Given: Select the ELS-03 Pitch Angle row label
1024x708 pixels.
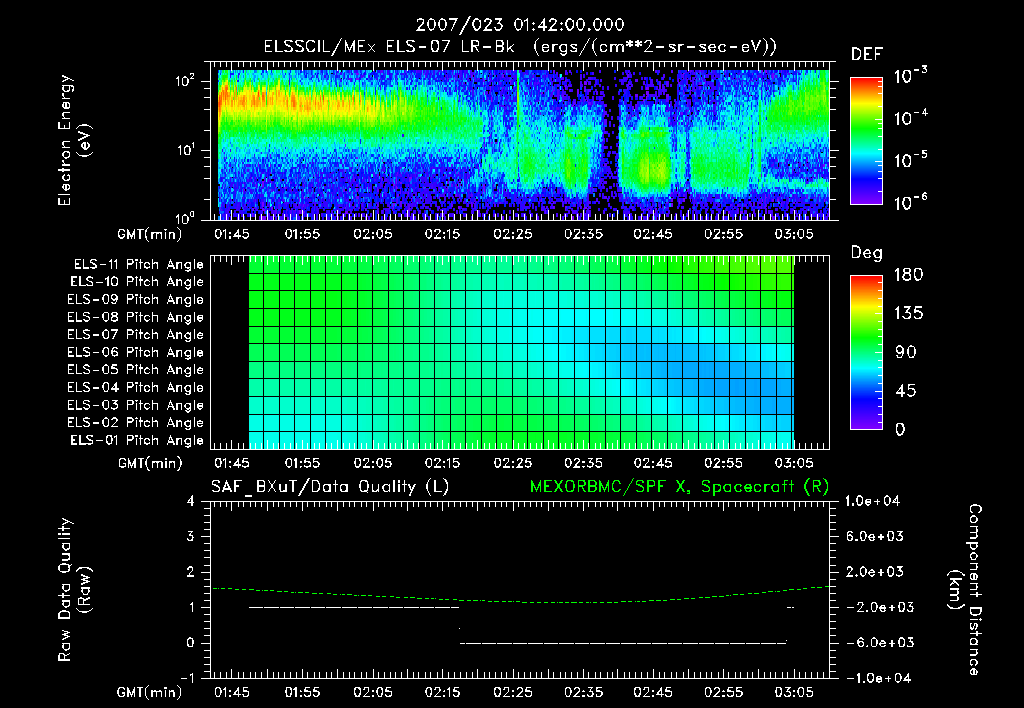Looking at the screenshot, I should pyautogui.click(x=135, y=405).
